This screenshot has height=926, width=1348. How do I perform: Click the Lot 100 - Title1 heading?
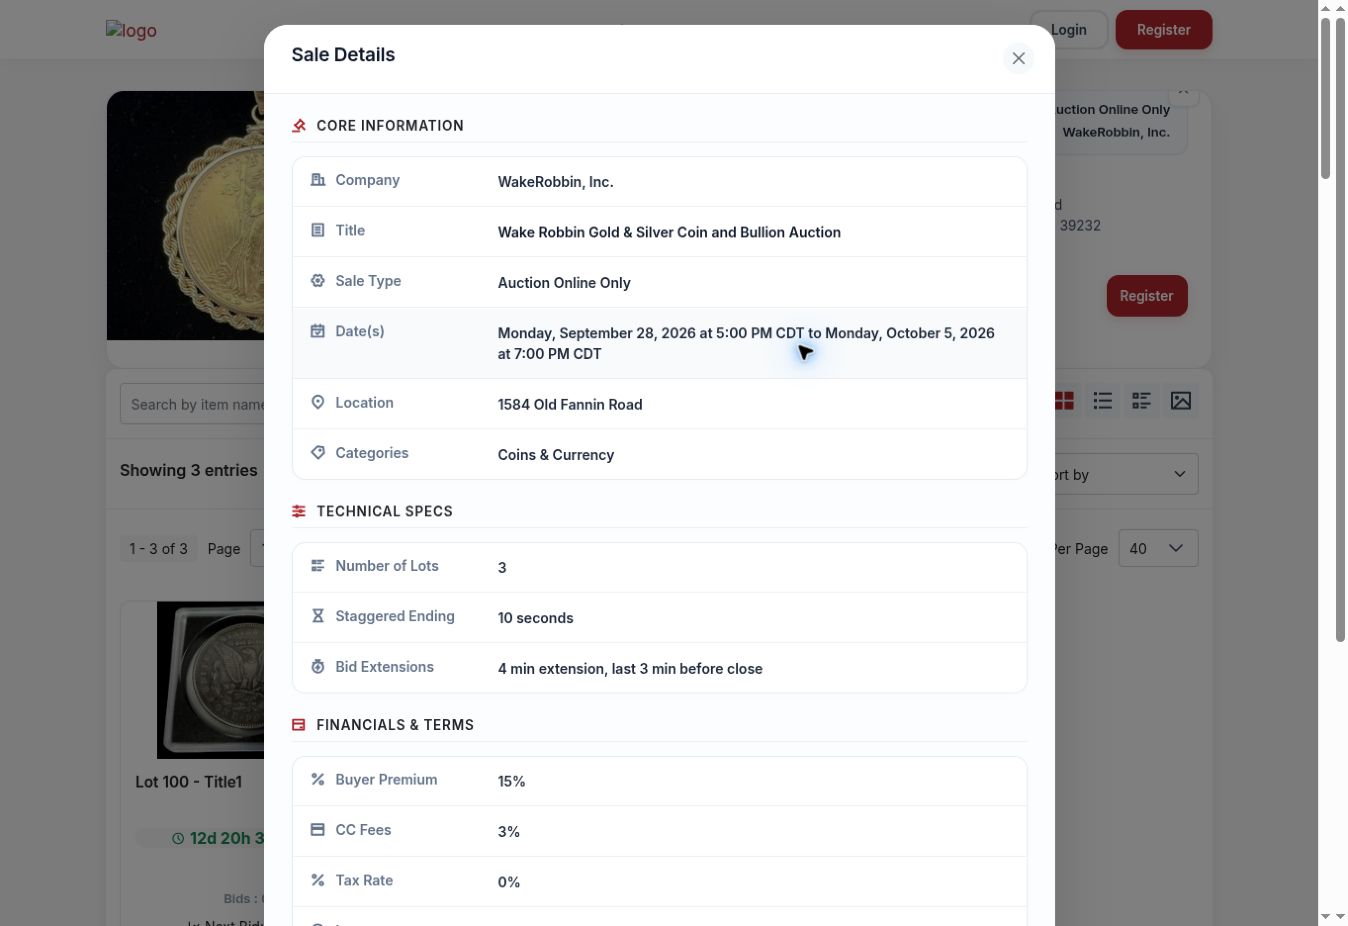click(x=189, y=782)
